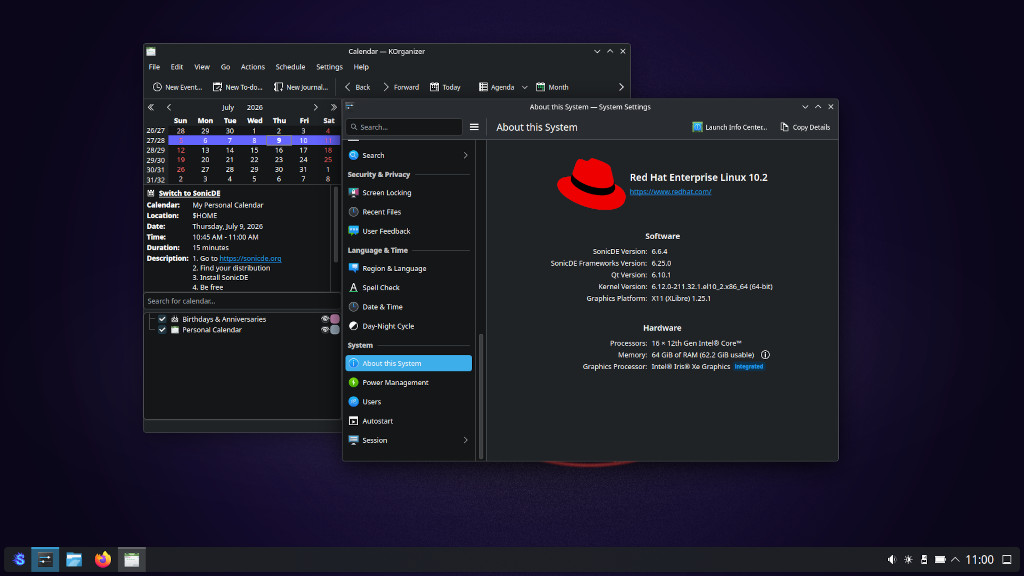Viewport: 1024px width, 576px height.
Task: Open the Go menu in KOrganizer
Action: 225,67
